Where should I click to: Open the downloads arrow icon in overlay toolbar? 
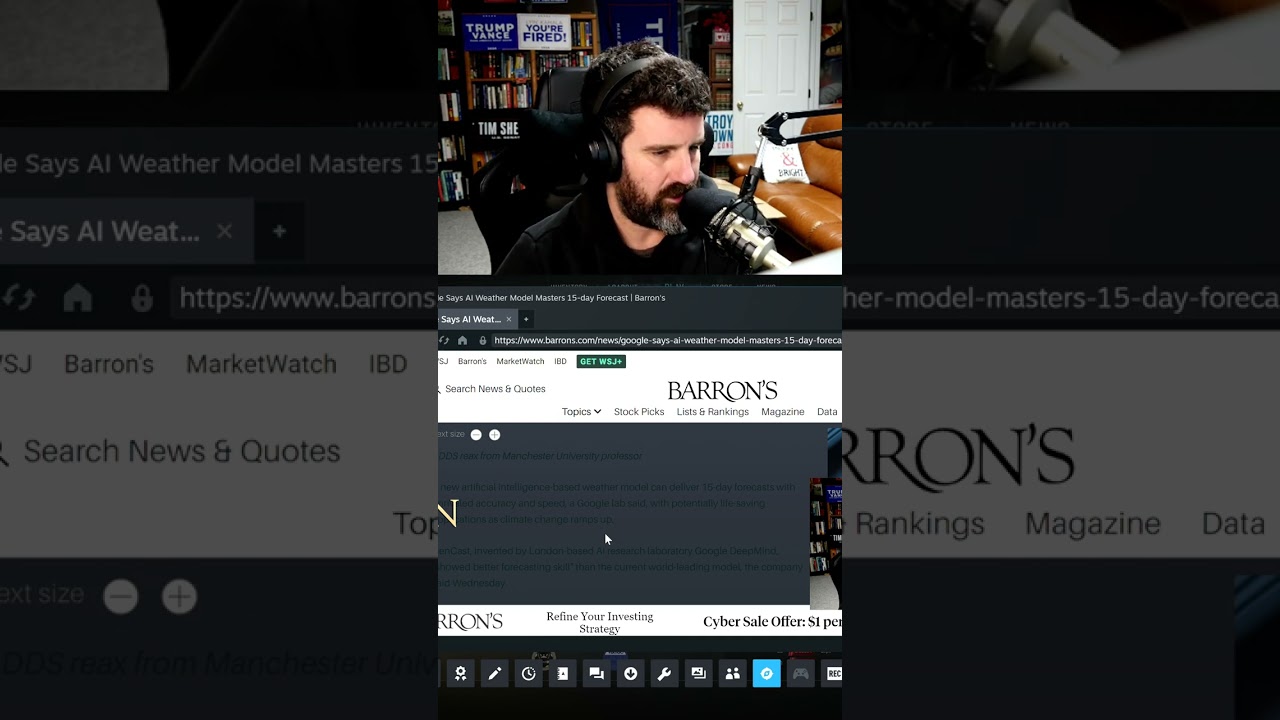point(630,674)
